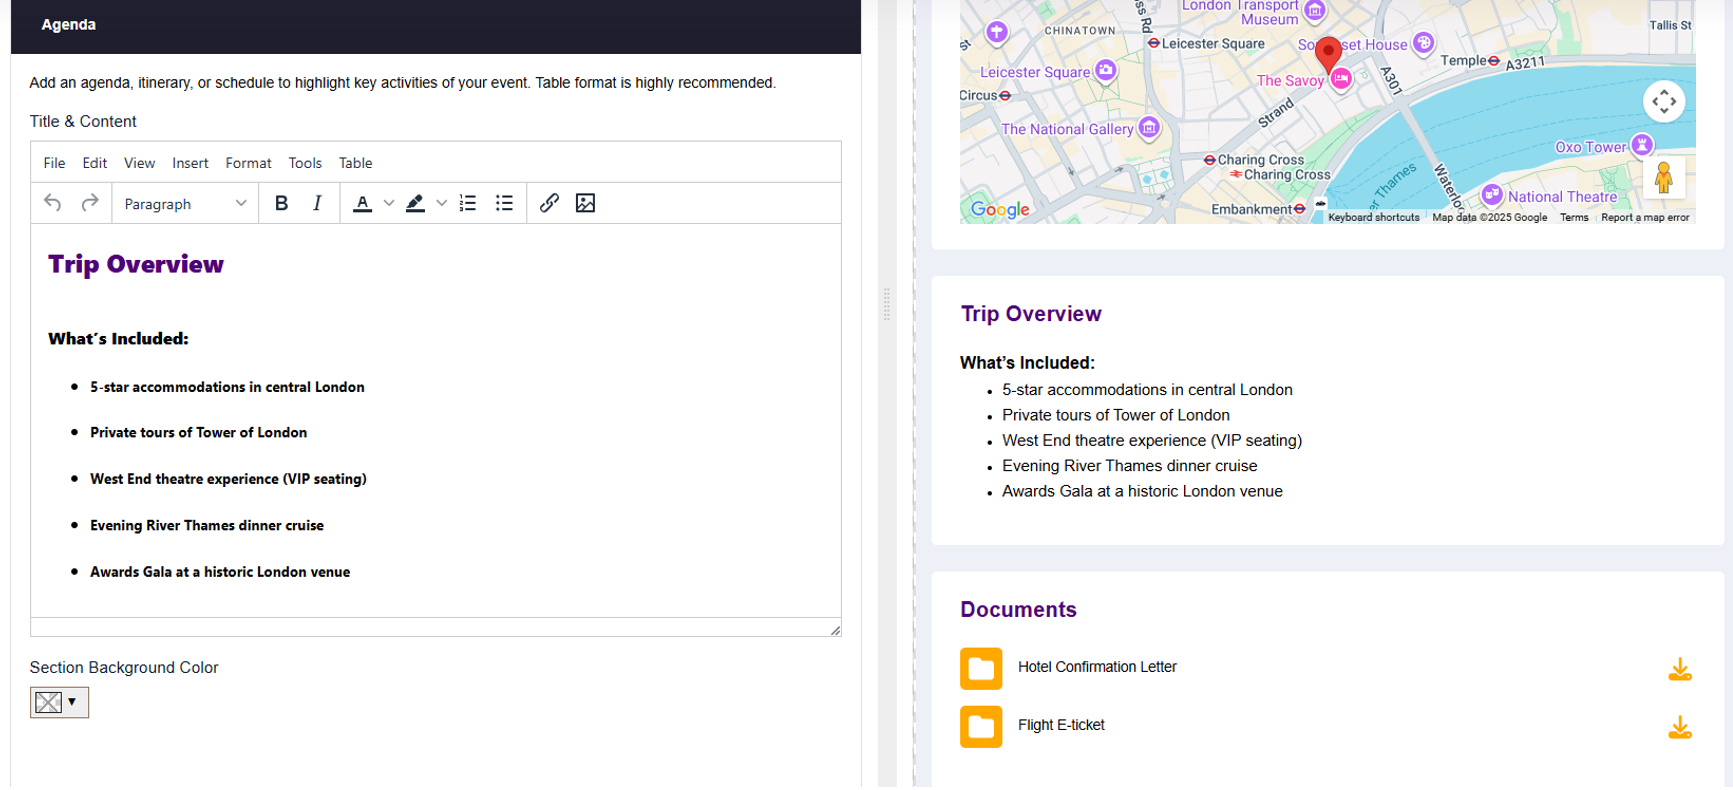The width and height of the screenshot is (1733, 790).
Task: Open the Table menu
Action: (x=355, y=163)
